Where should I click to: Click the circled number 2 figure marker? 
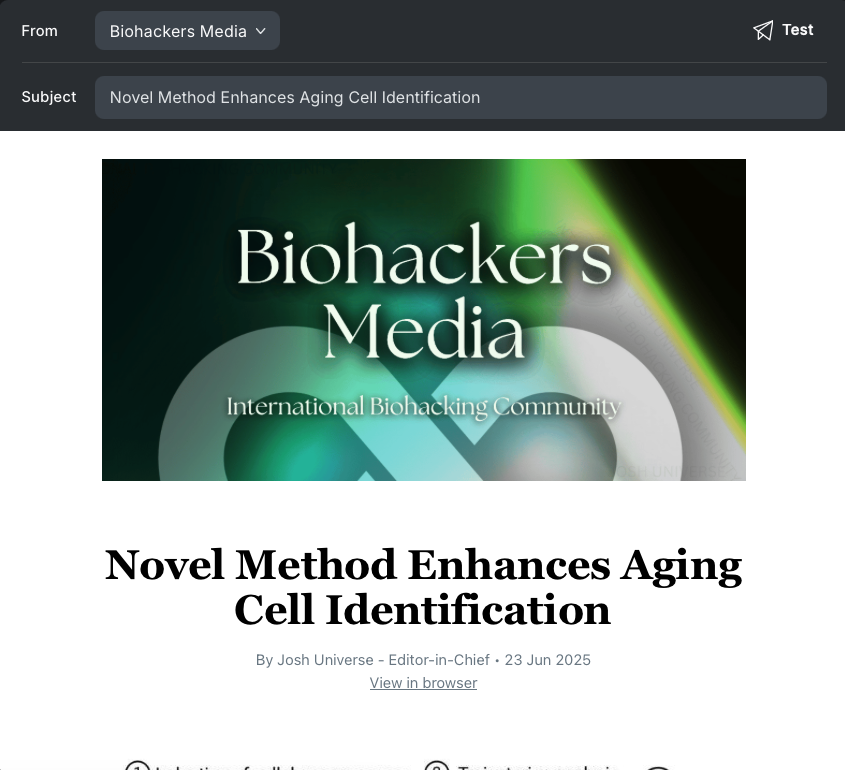(x=437, y=766)
